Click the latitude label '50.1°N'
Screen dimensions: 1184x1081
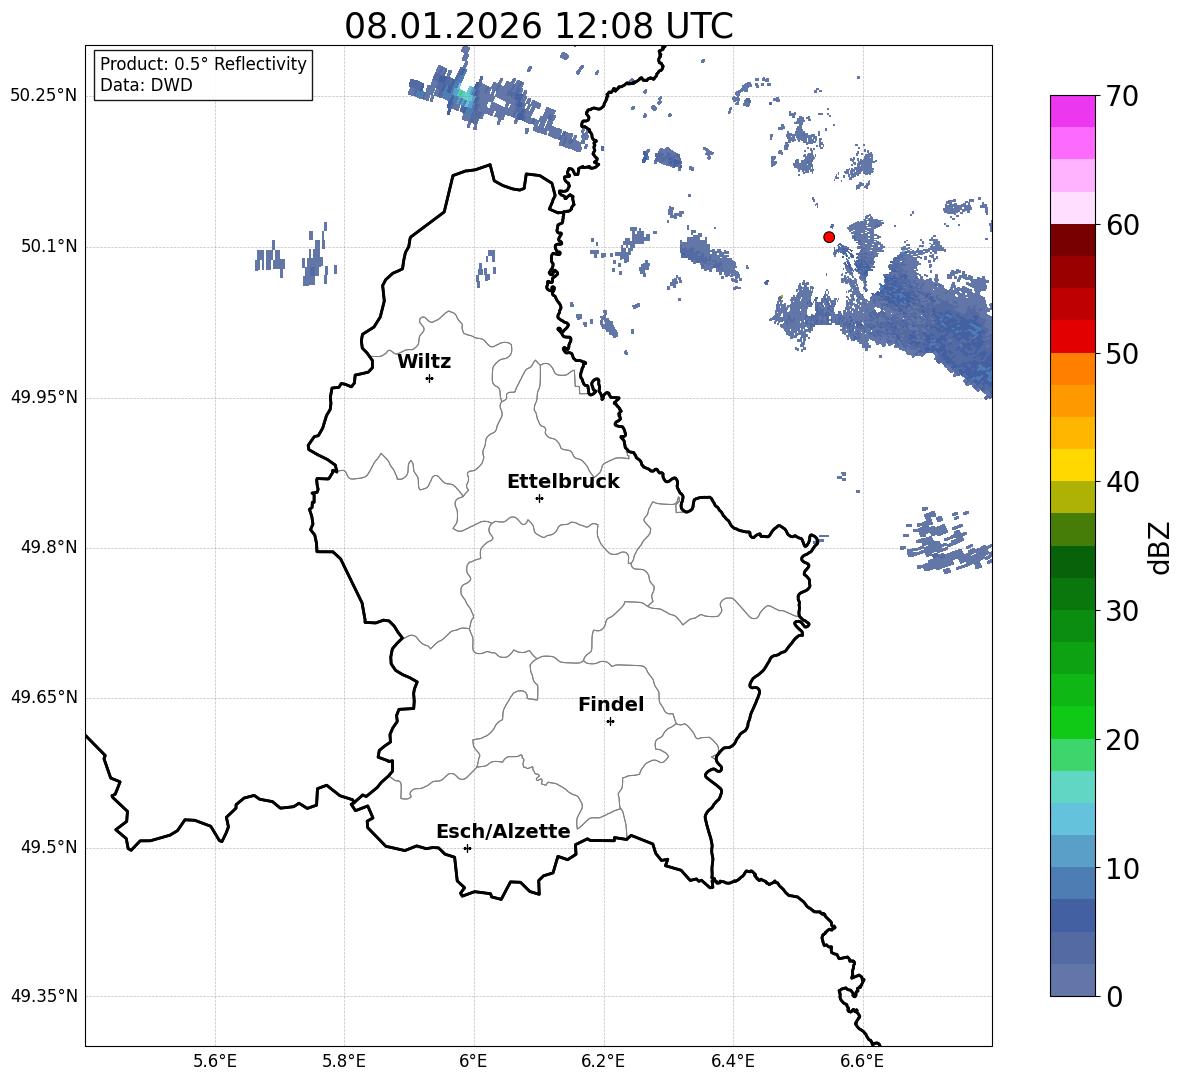tap(49, 246)
